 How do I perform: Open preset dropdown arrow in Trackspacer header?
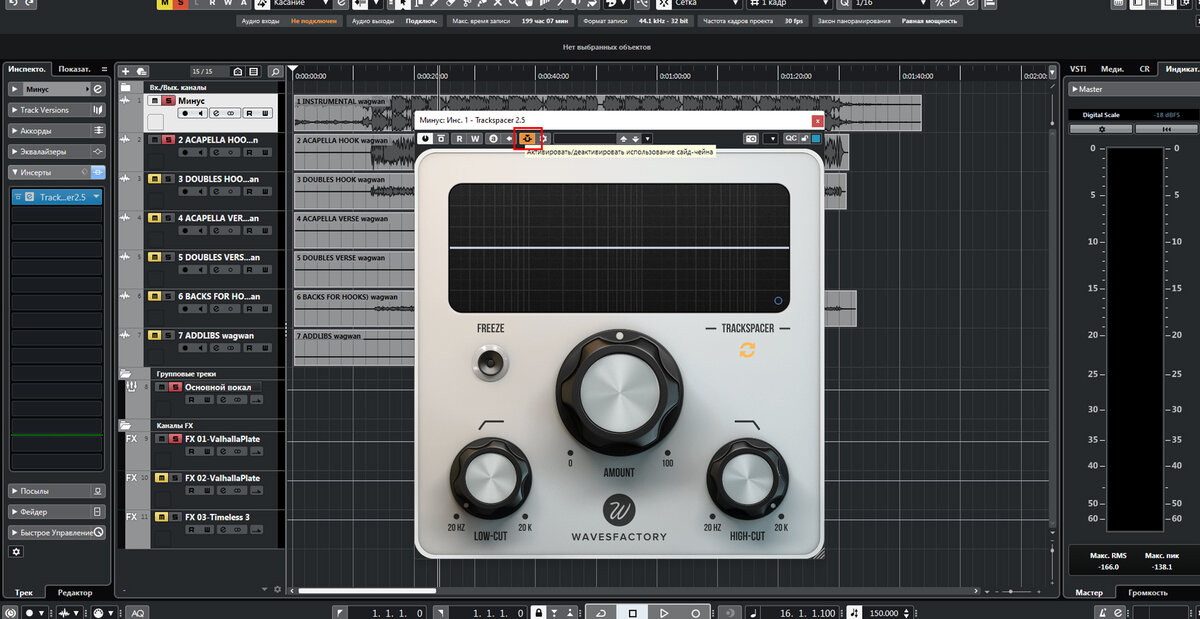(x=648, y=138)
